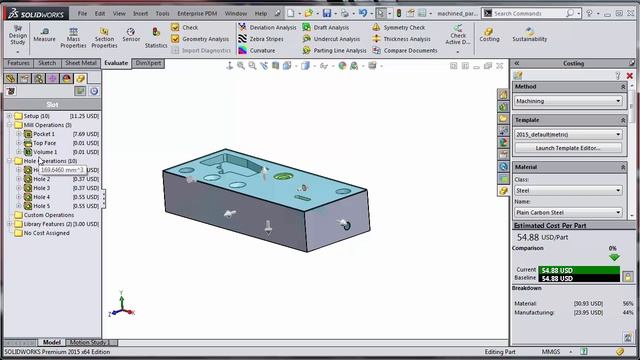The image size is (640, 360).
Task: Expand the Setup (10) folder
Action: [x=9, y=116]
